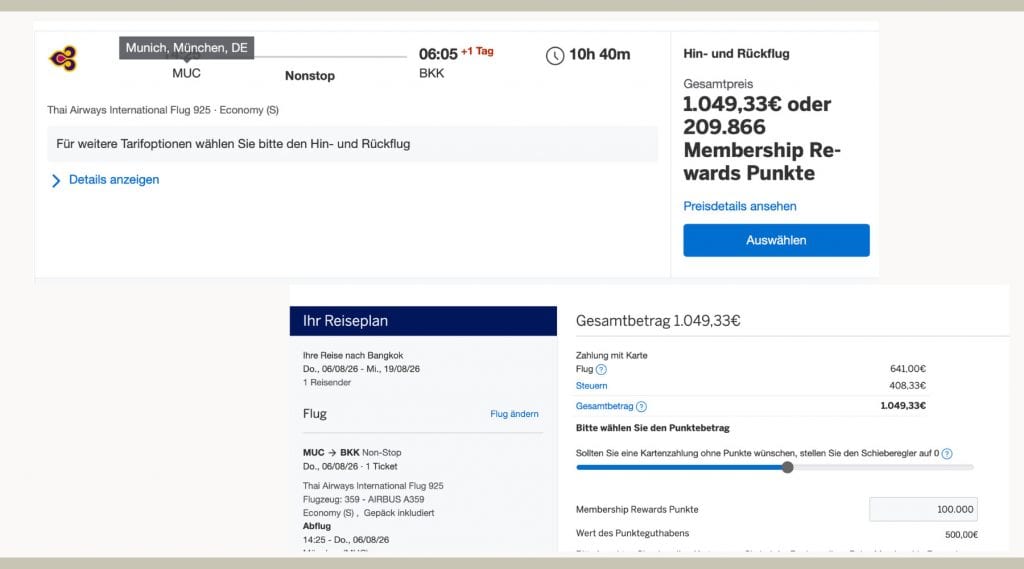Open the Steuern tax details link

[591, 386]
